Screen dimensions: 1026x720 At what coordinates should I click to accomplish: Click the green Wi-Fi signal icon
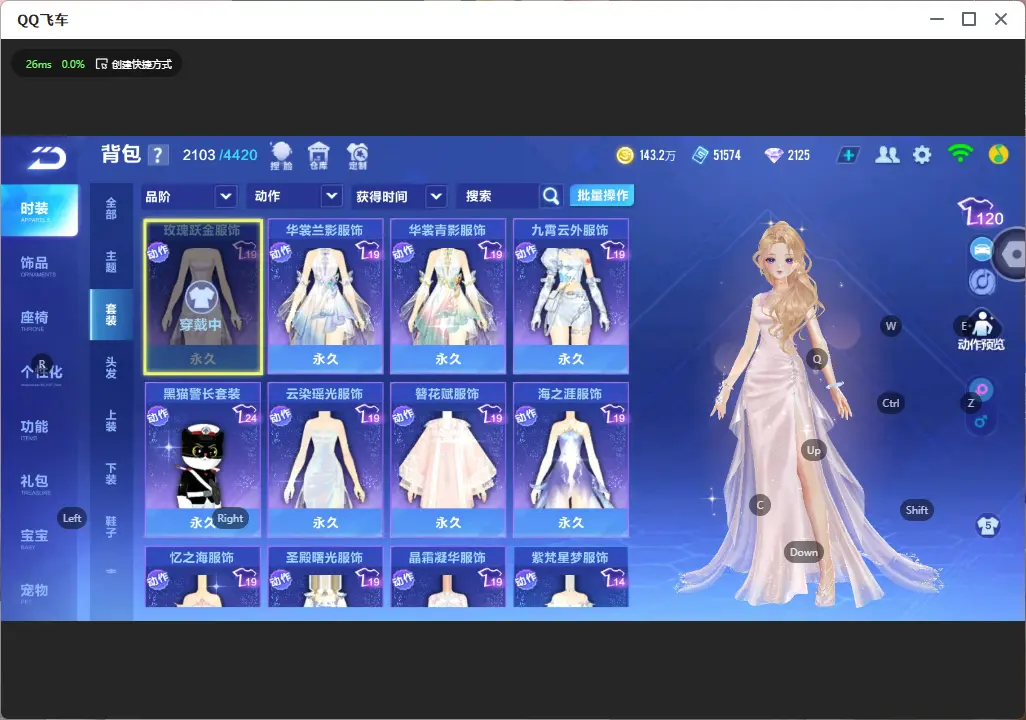point(960,154)
